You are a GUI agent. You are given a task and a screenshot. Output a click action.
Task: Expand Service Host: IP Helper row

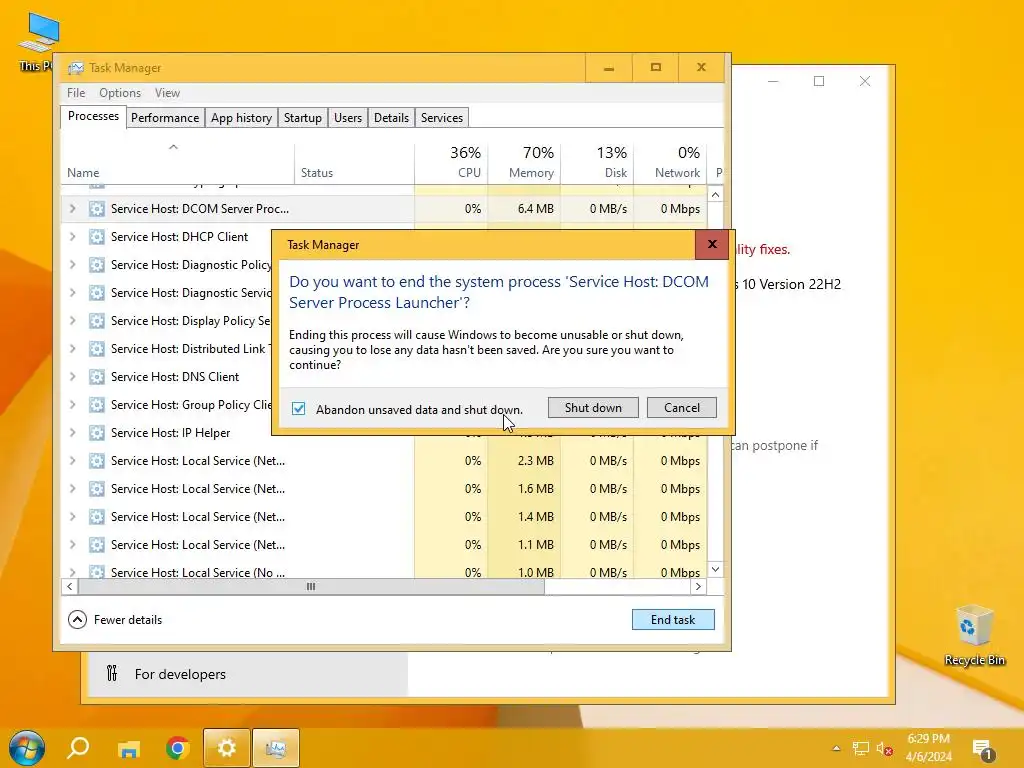[x=72, y=433]
